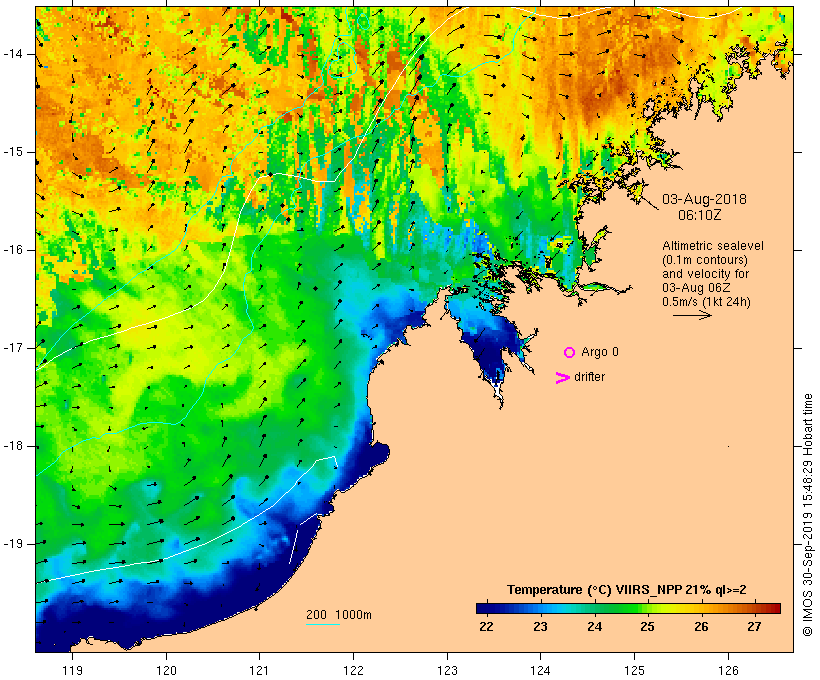Click longitude axis label 122

tap(354, 670)
